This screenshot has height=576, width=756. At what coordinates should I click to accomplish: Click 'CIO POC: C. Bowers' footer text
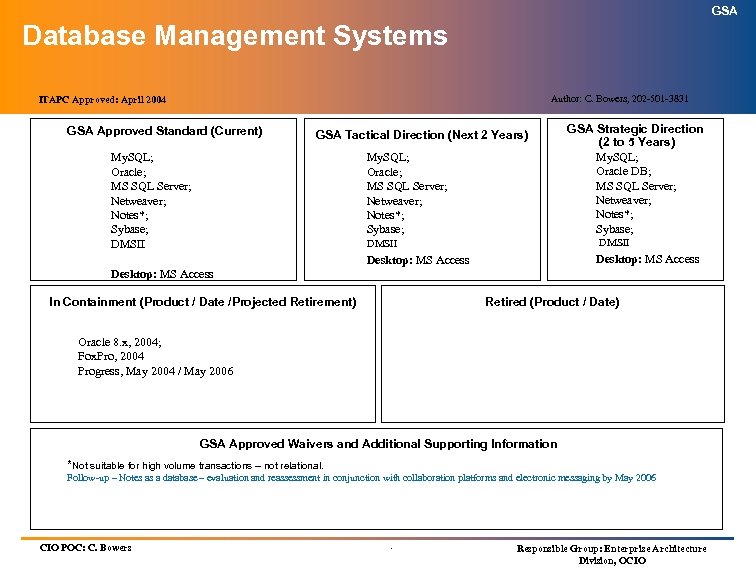(x=85, y=548)
